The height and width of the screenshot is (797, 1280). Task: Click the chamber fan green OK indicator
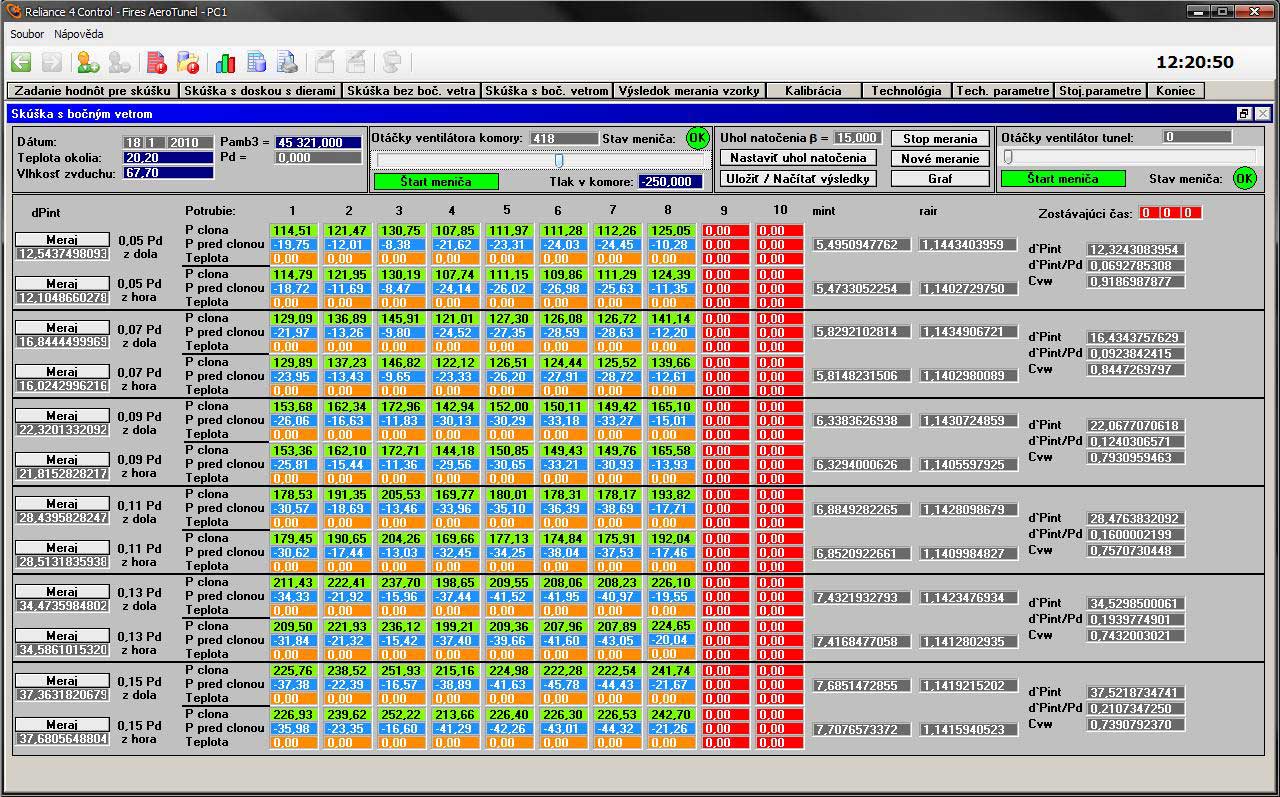click(x=697, y=138)
